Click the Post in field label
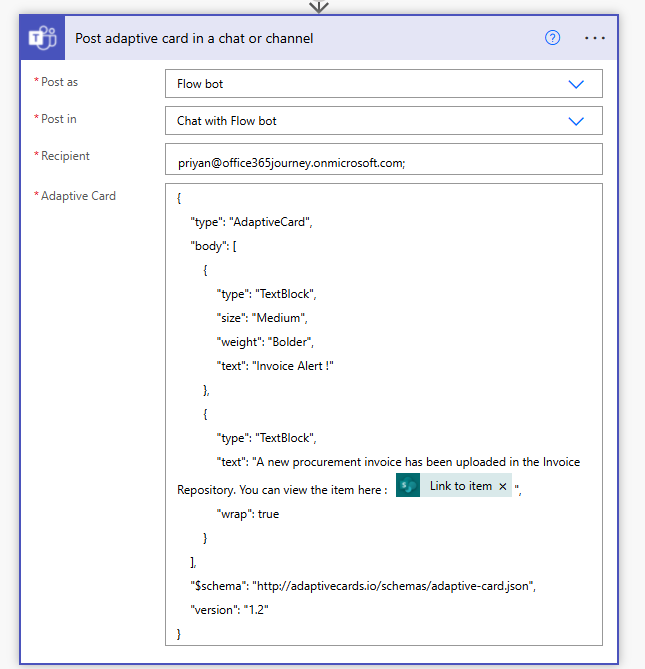Screen dimensions: 645x669 58,119
